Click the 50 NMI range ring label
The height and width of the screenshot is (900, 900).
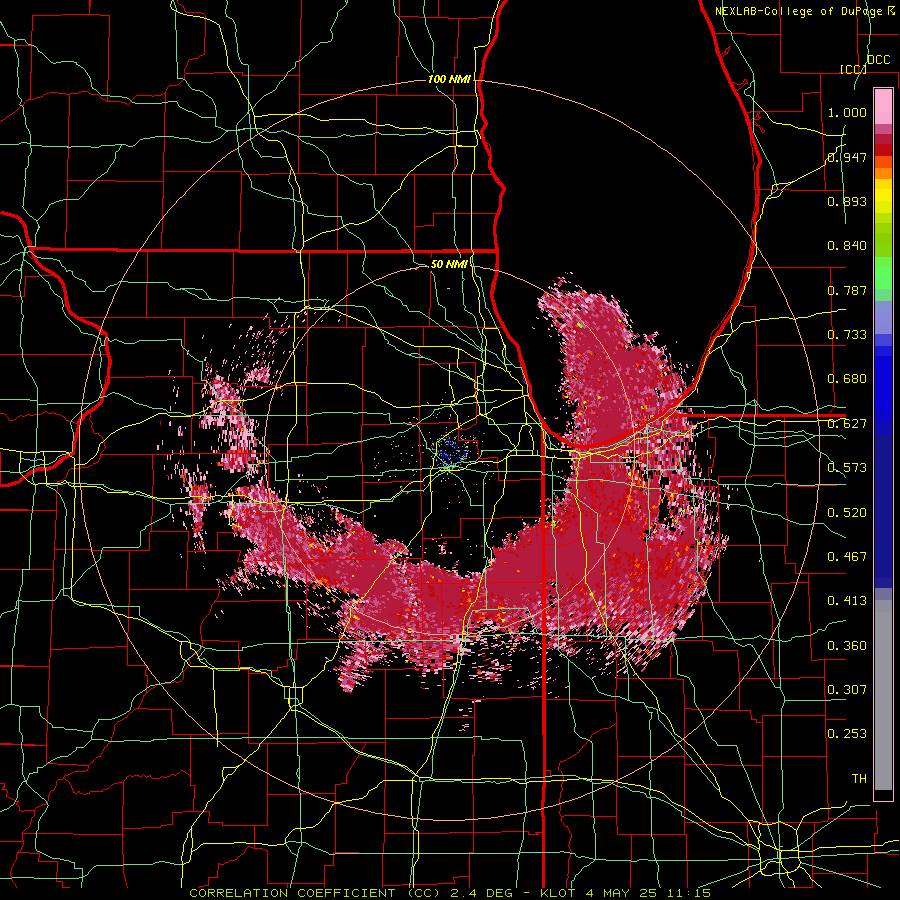(449, 264)
